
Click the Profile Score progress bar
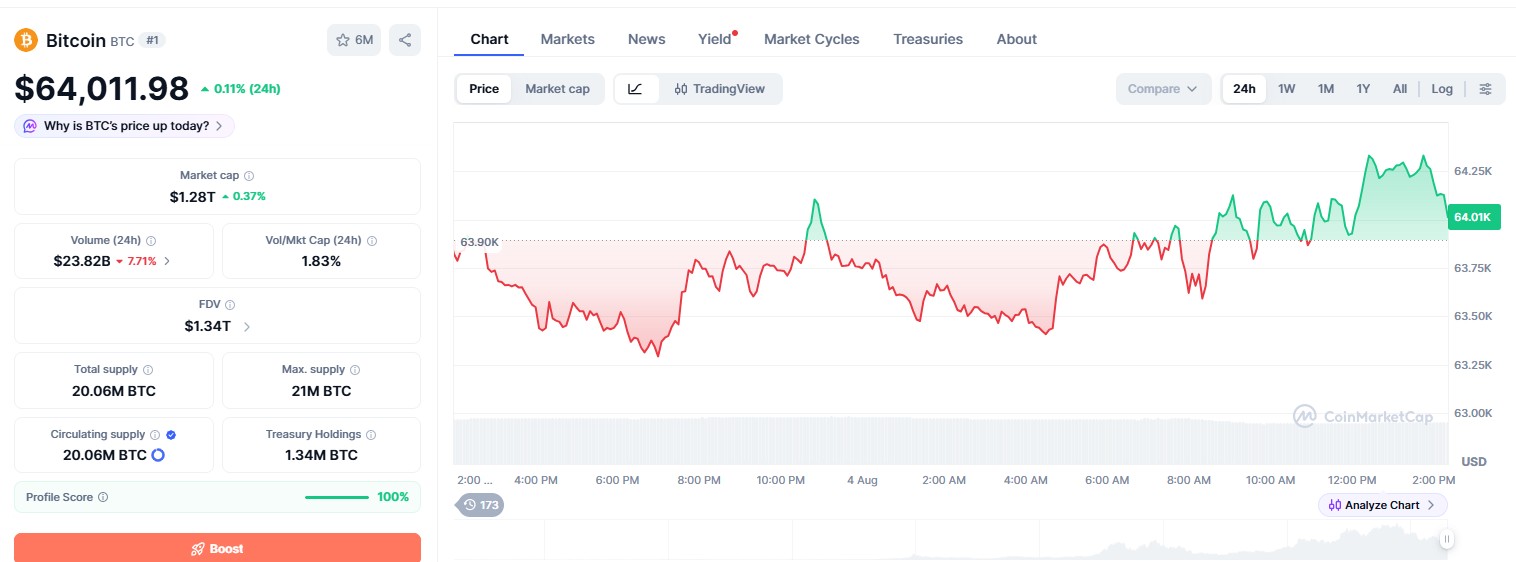click(336, 497)
